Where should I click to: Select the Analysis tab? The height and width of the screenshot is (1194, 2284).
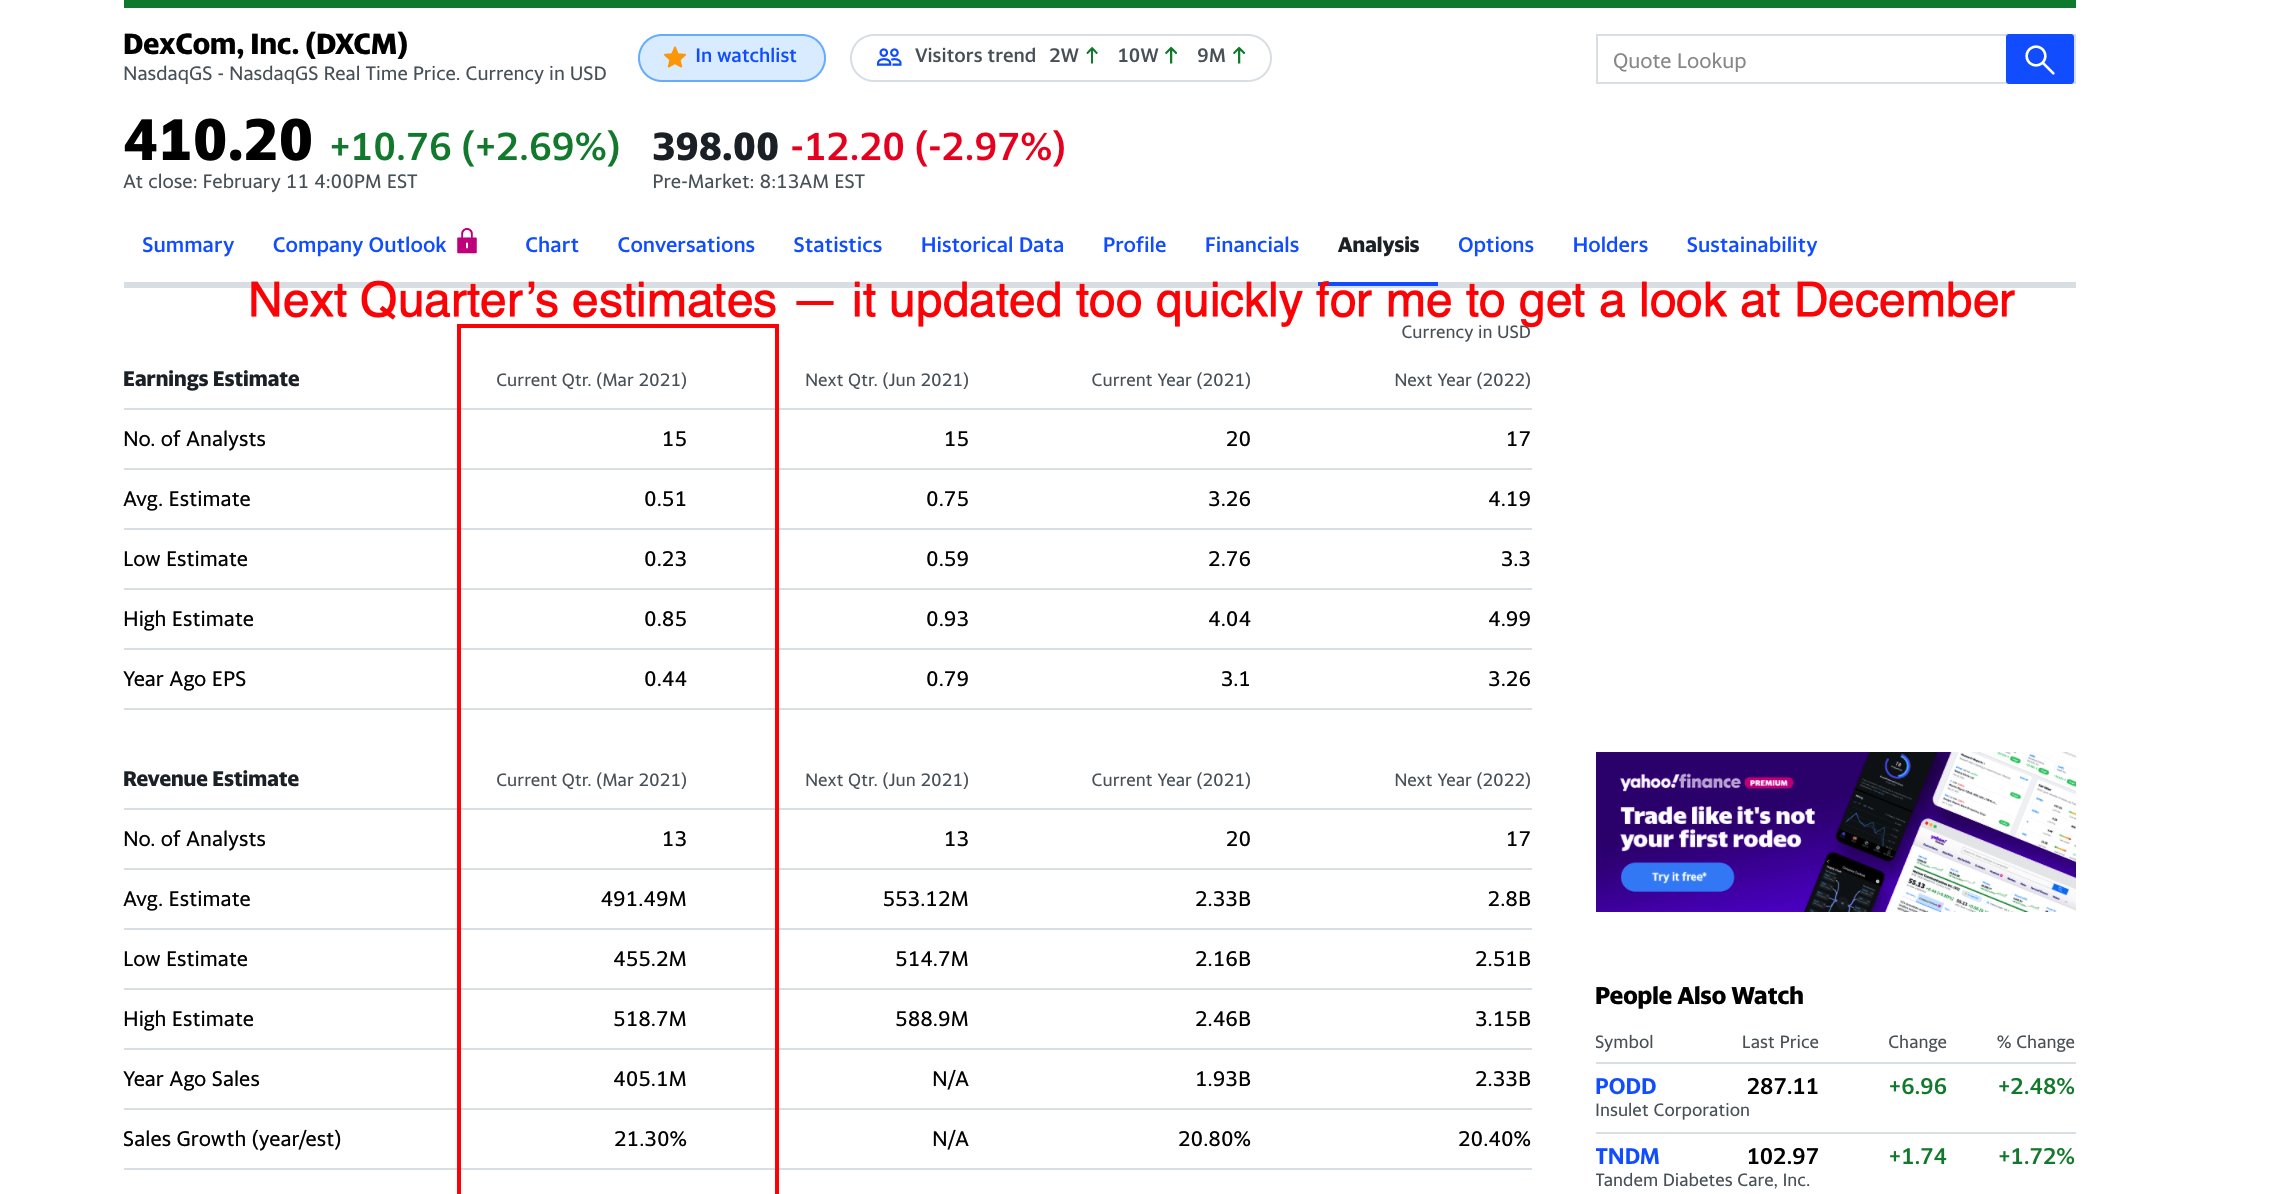pos(1378,245)
